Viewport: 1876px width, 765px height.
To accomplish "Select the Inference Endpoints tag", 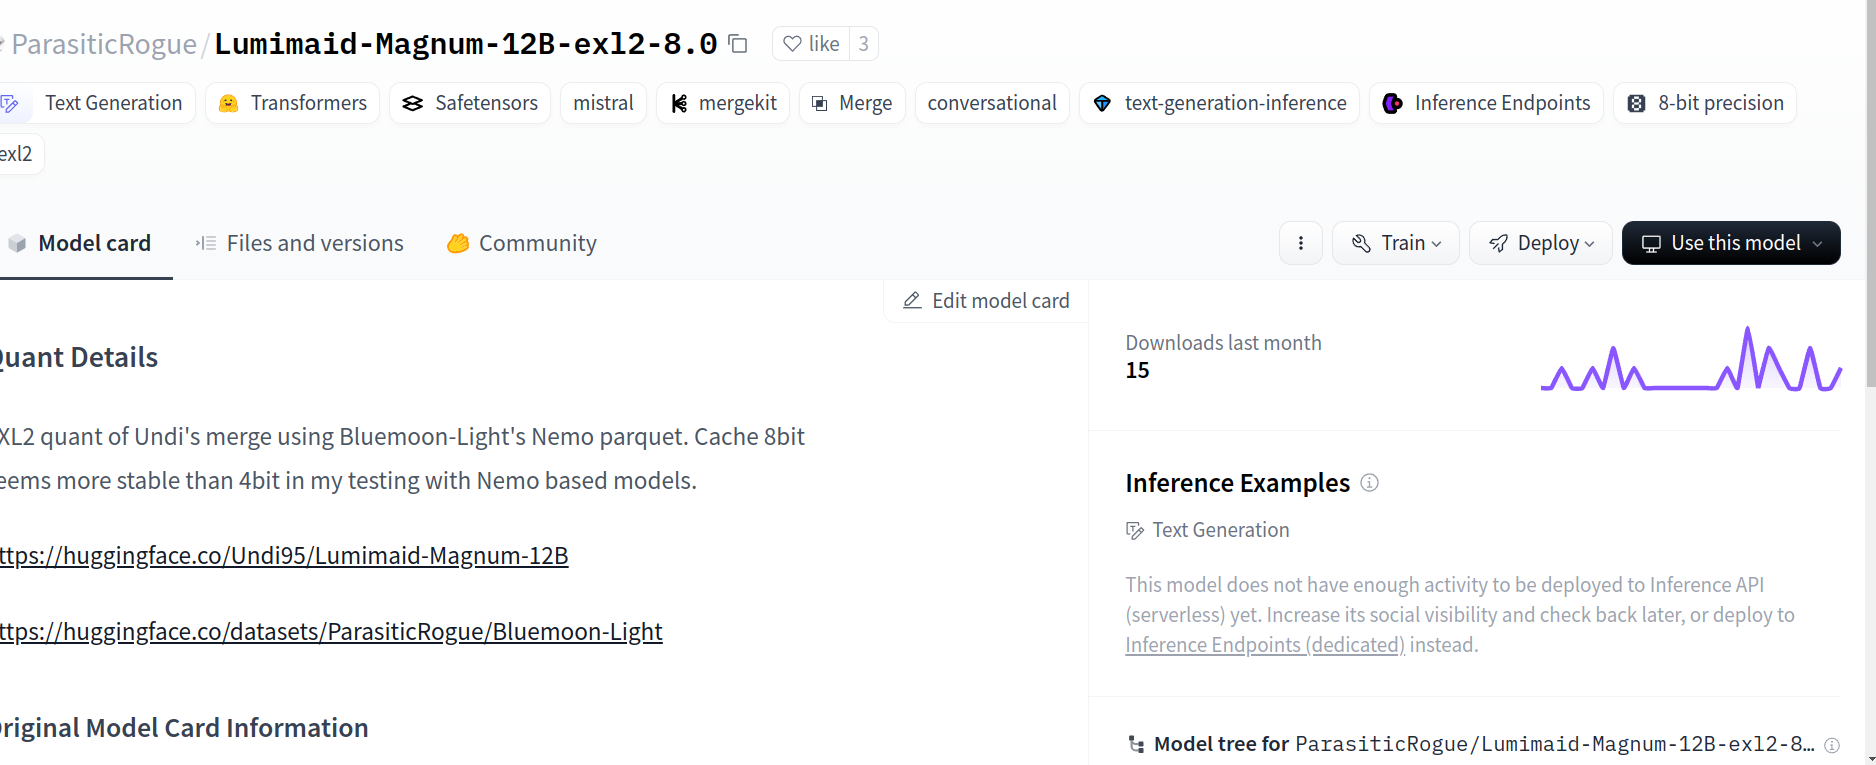I will 1487,103.
